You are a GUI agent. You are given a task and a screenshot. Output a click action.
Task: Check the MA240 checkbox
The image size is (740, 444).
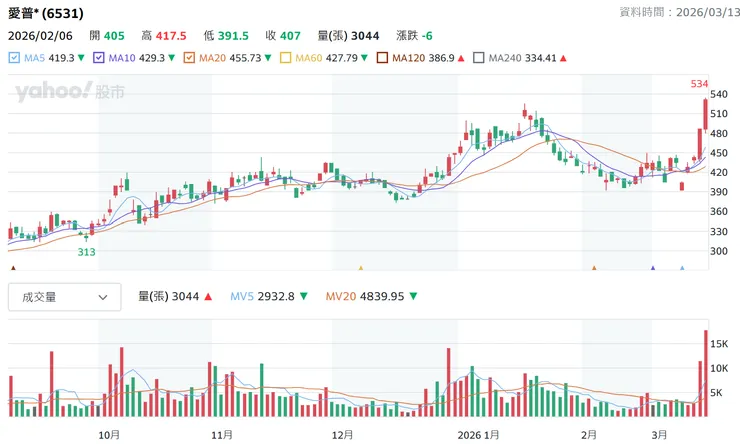(x=478, y=58)
